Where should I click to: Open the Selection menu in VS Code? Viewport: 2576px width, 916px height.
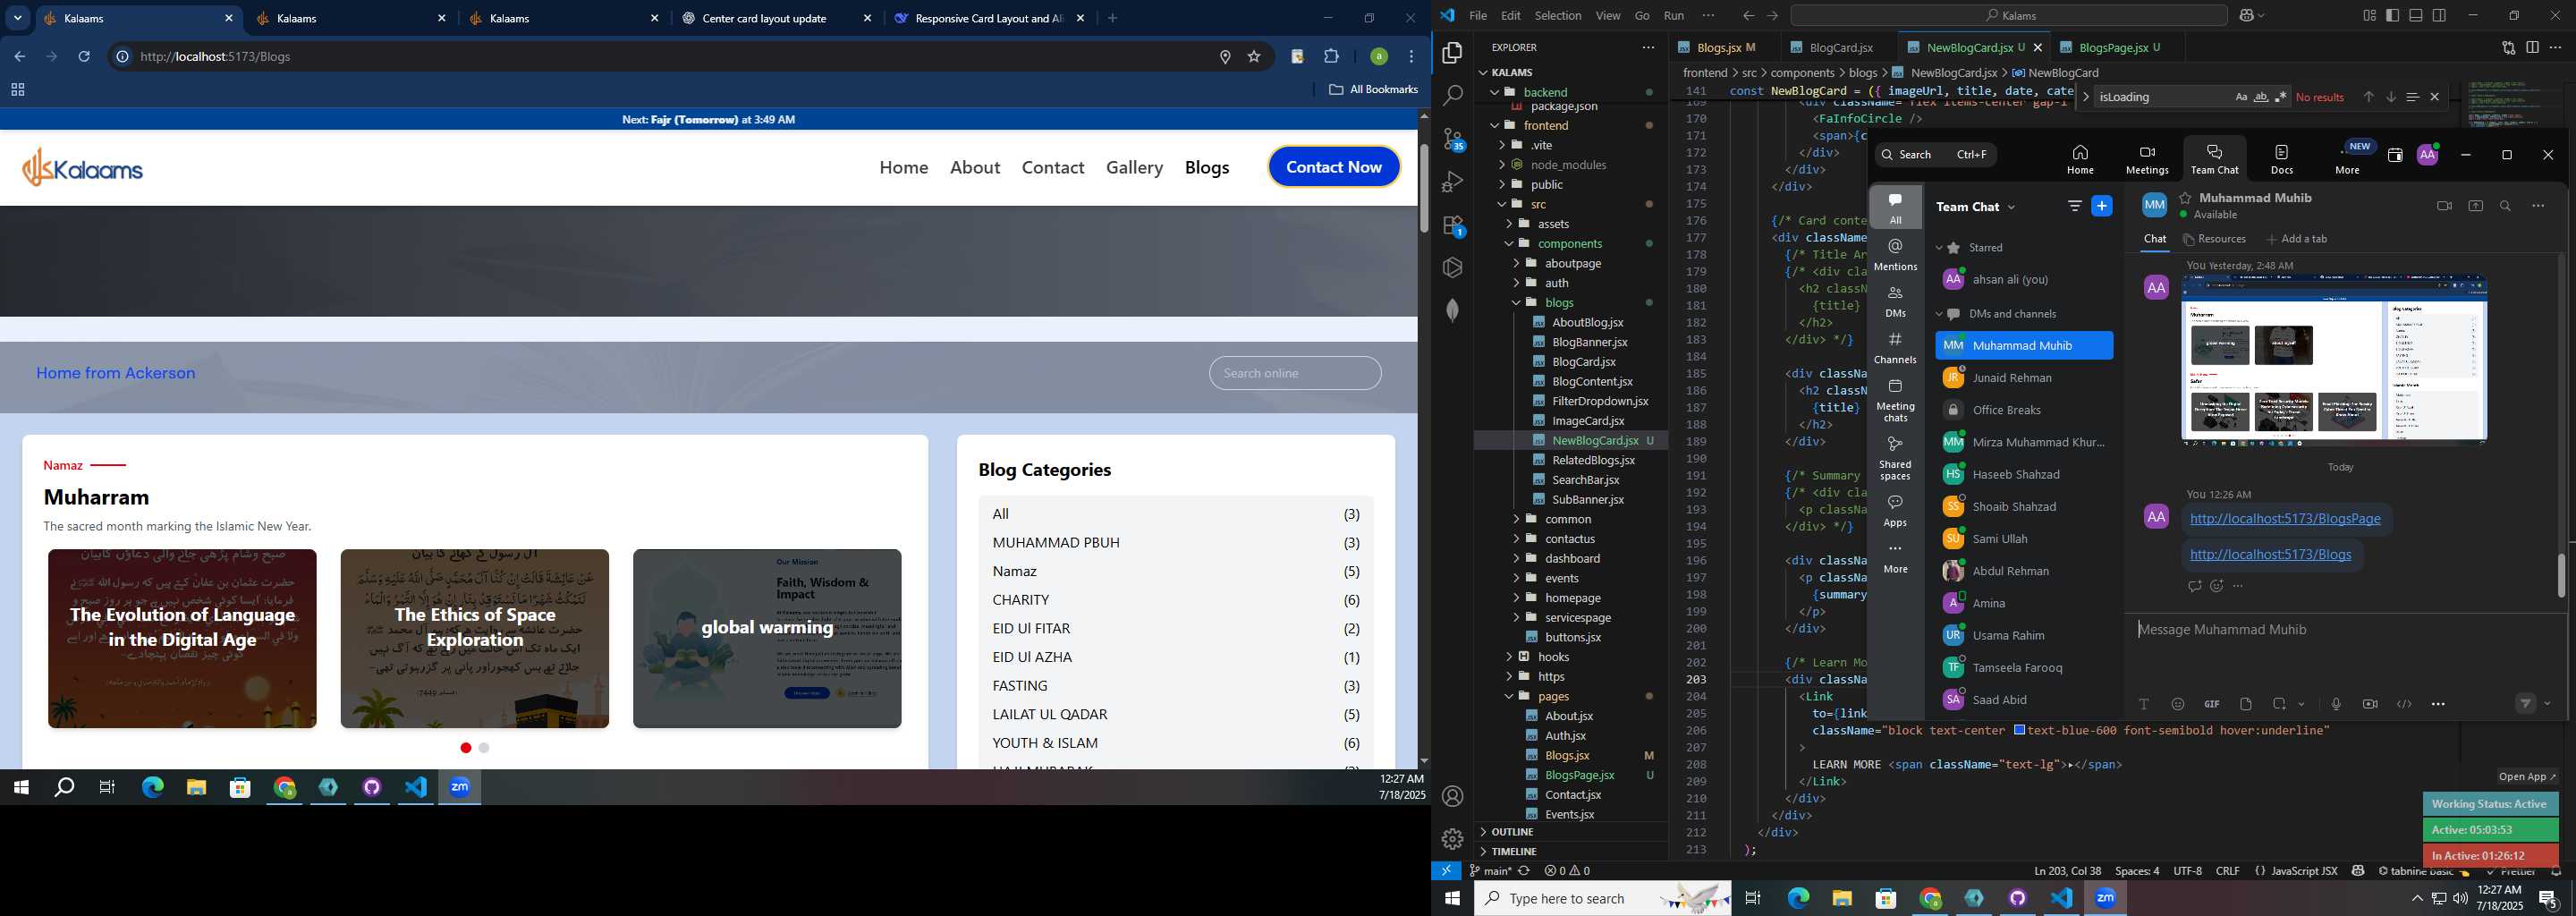(x=1557, y=15)
